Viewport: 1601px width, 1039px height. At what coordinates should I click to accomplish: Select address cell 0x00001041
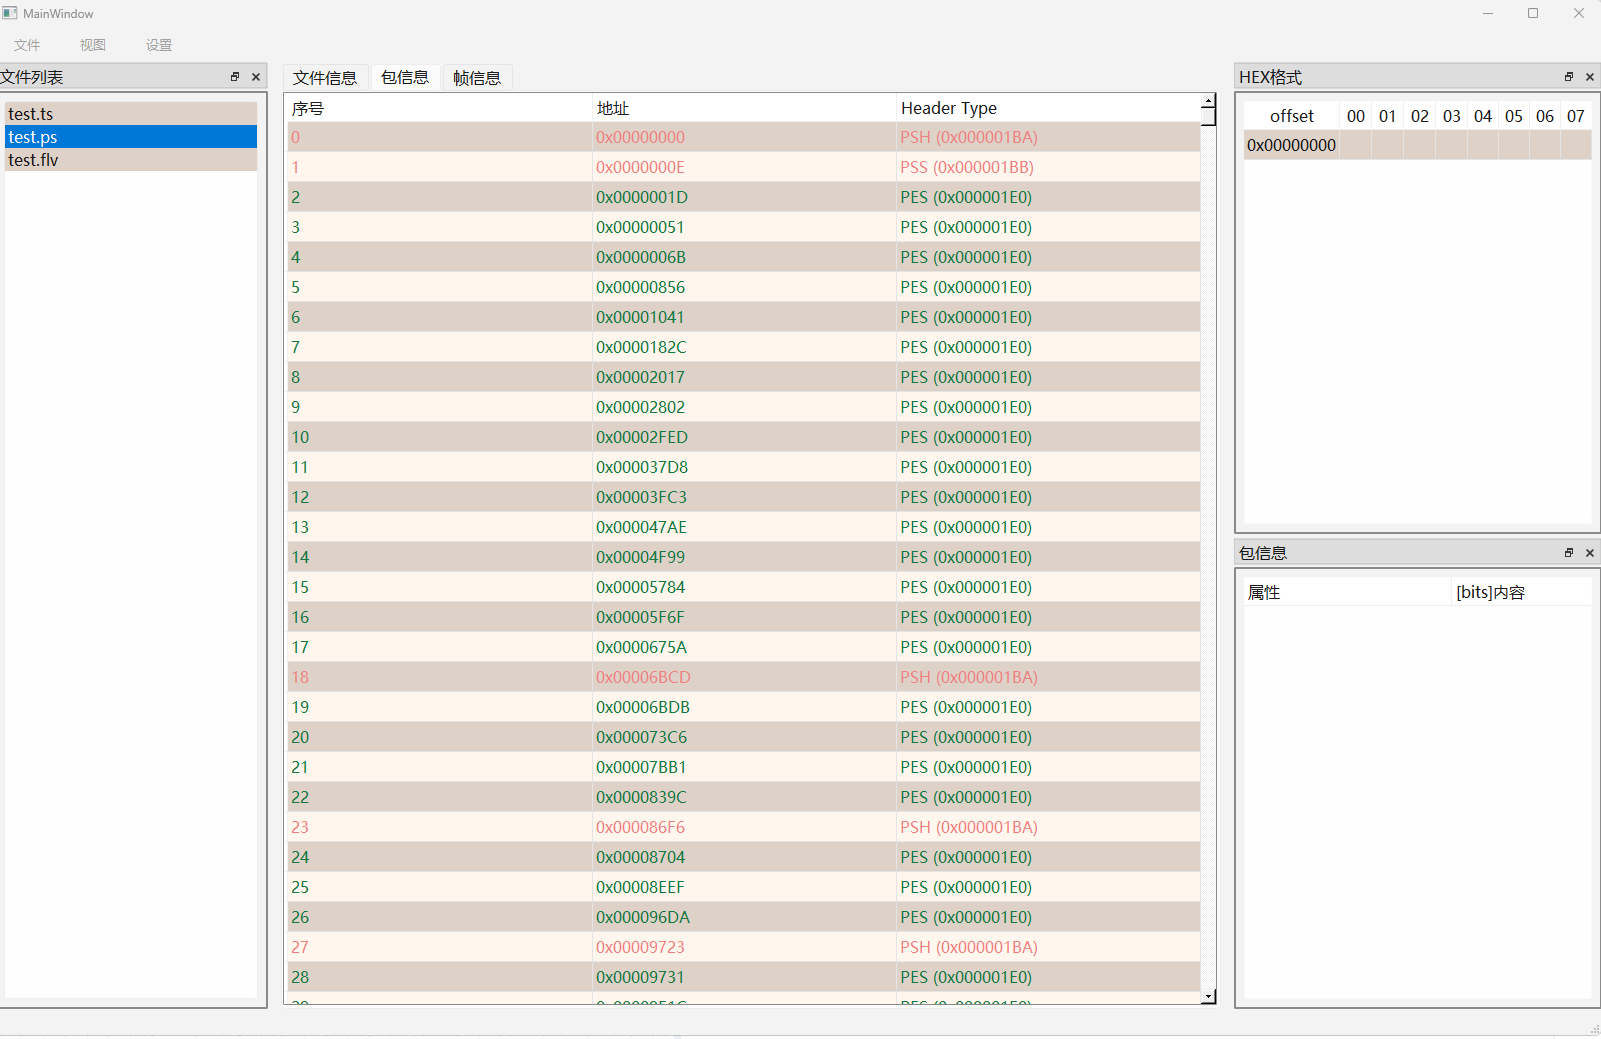(x=744, y=317)
